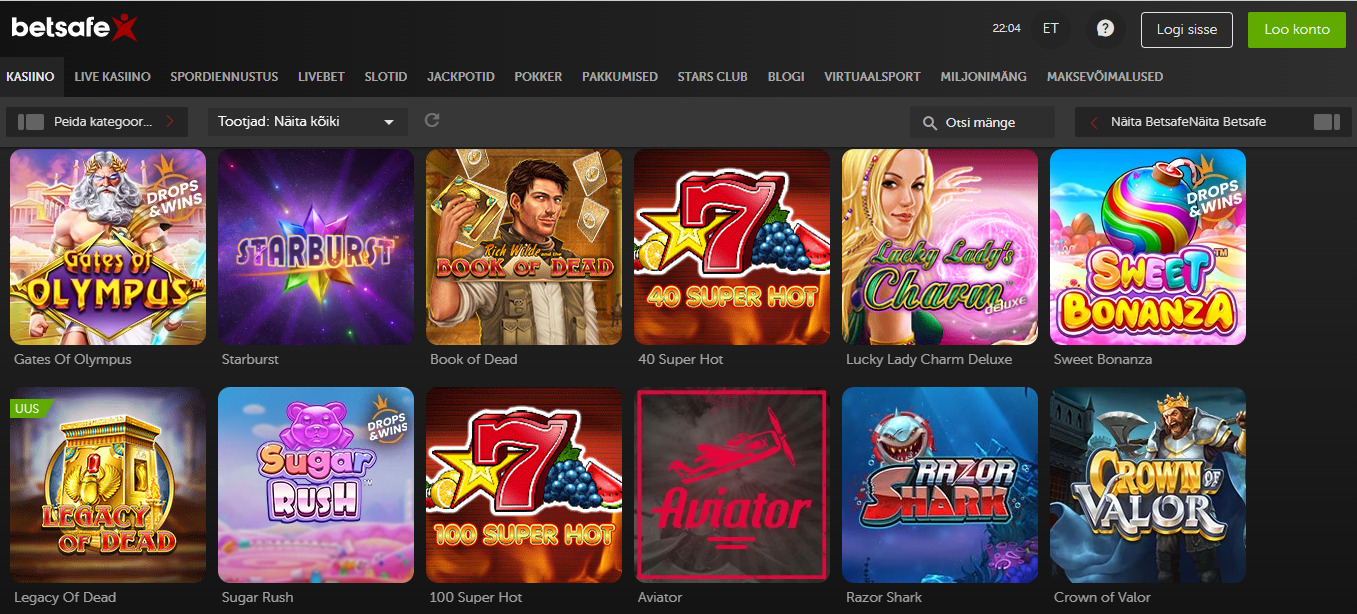
Task: Click the refresh filters icon
Action: [432, 121]
